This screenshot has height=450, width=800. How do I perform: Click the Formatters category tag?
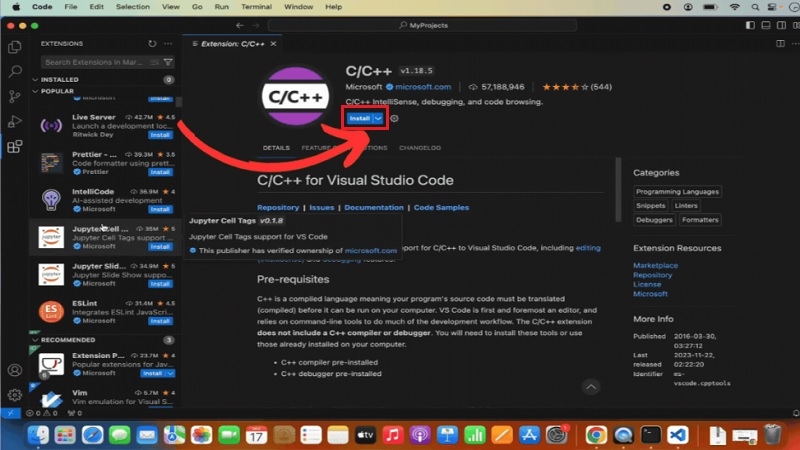click(700, 220)
